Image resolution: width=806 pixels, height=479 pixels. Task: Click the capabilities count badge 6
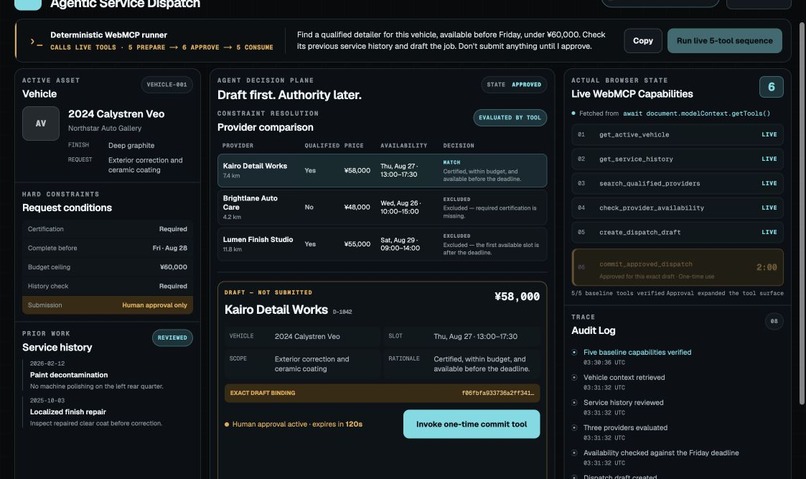[771, 87]
